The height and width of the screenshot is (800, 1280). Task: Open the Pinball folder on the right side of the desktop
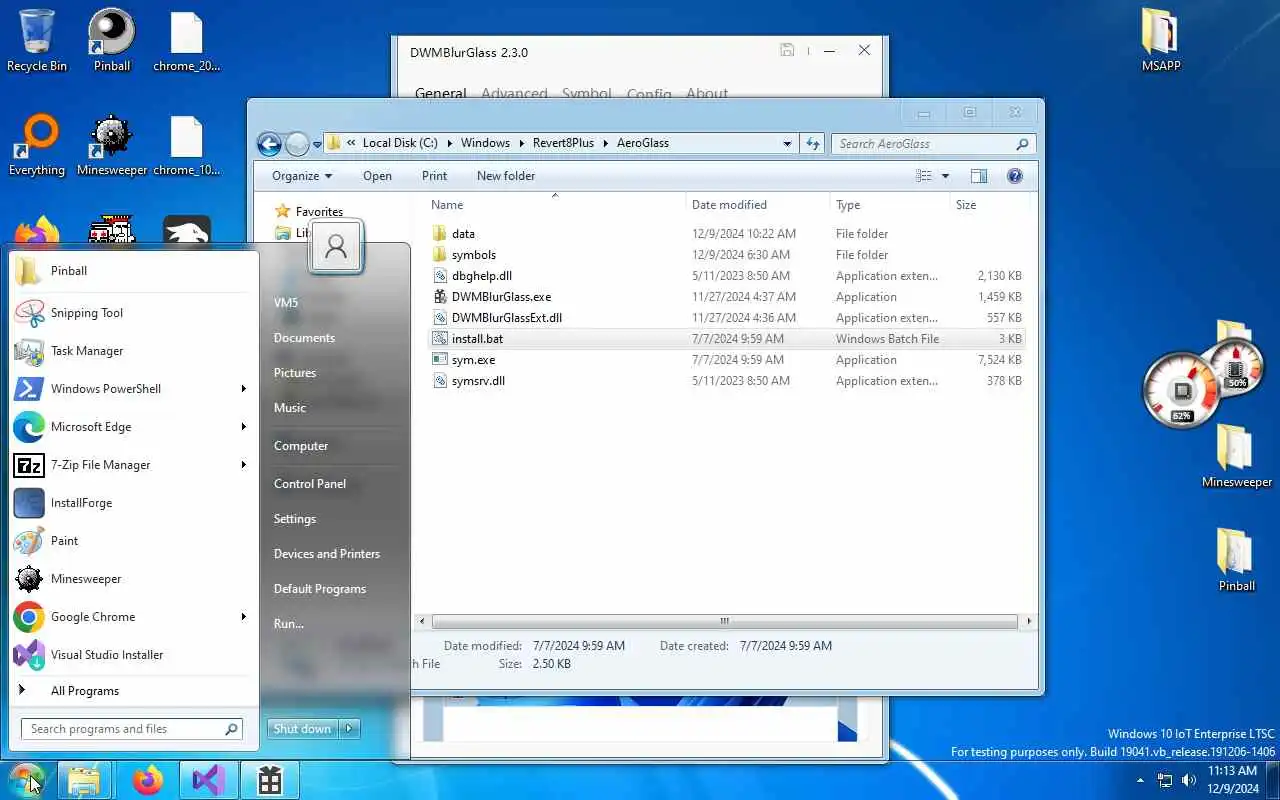pyautogui.click(x=1237, y=560)
